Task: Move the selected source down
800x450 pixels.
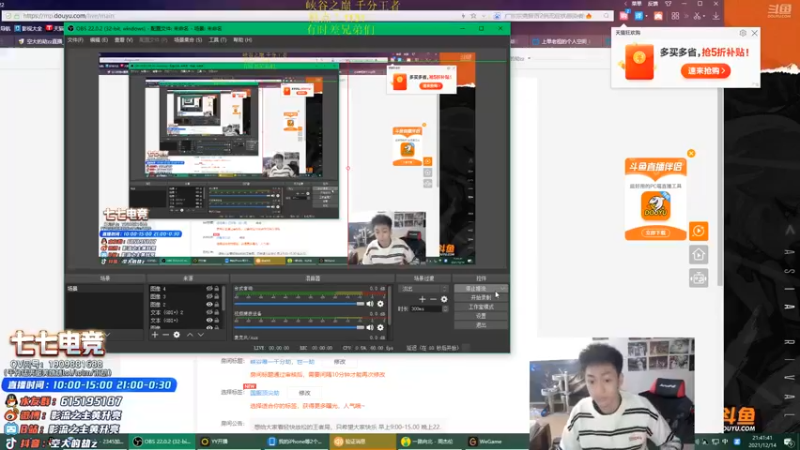Action: click(201, 335)
